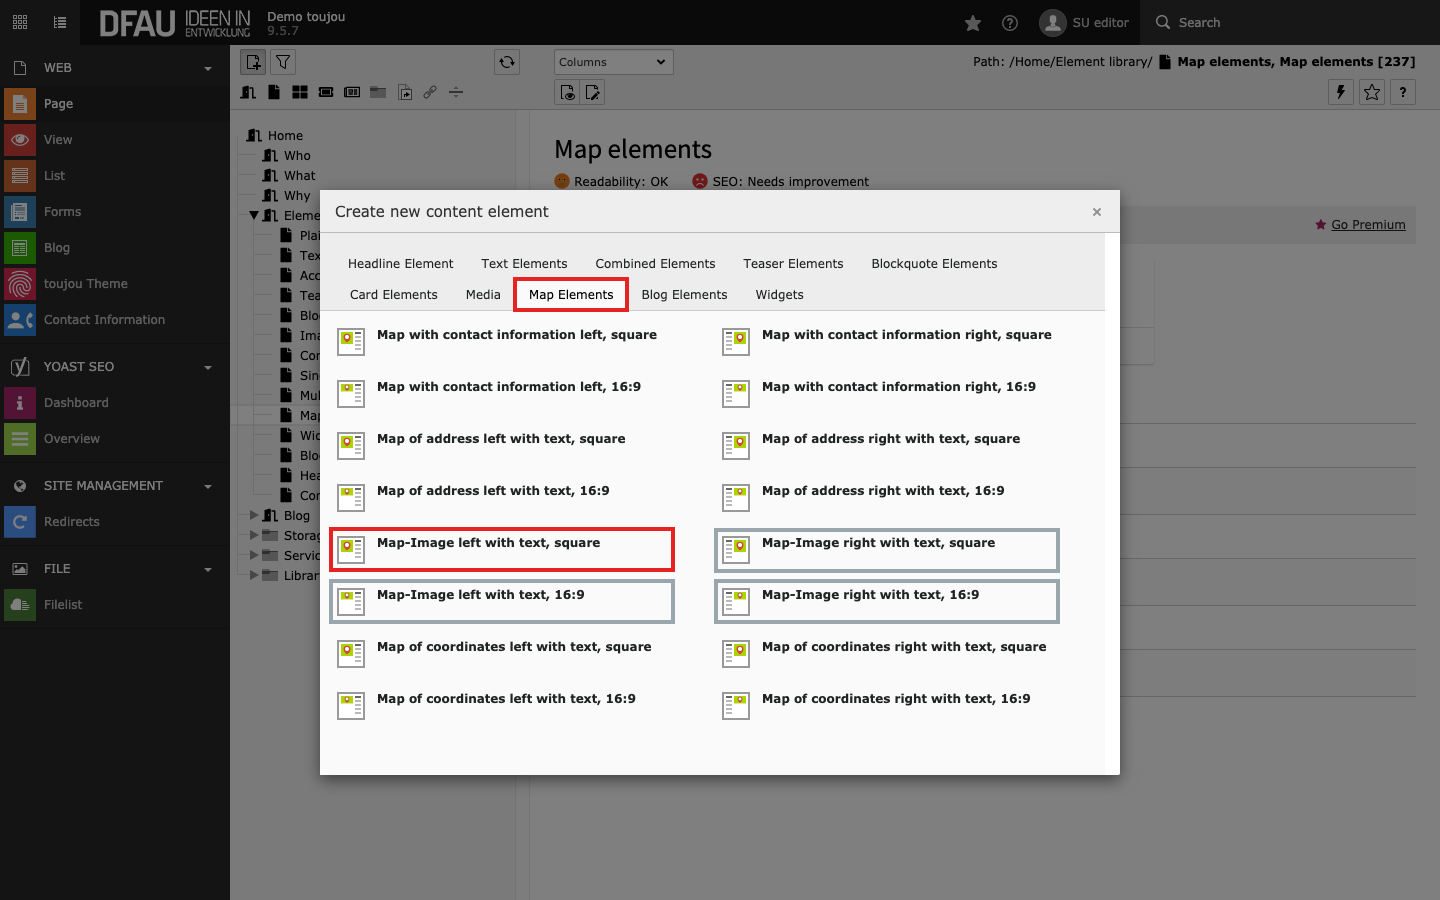1440x900 pixels.
Task: Refresh the page tree
Action: coord(507,62)
